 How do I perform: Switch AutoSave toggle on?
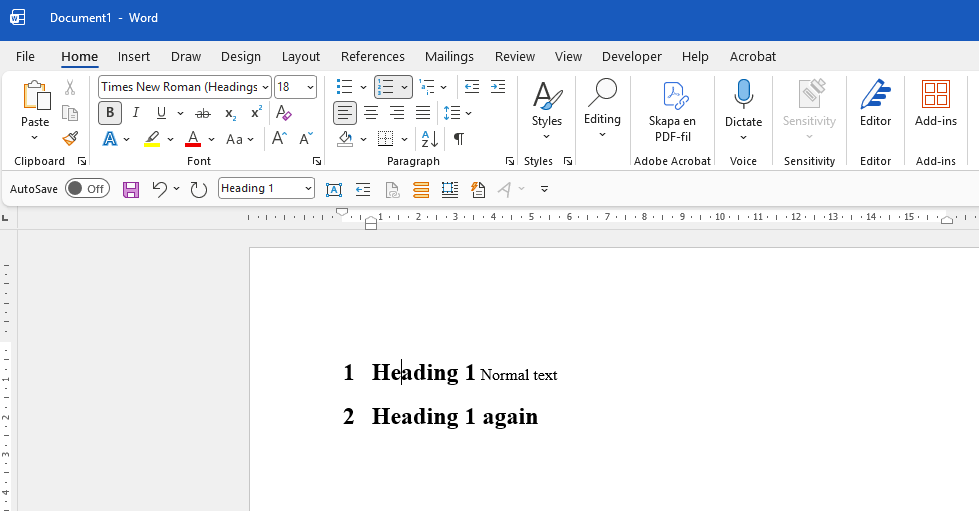coord(87,189)
